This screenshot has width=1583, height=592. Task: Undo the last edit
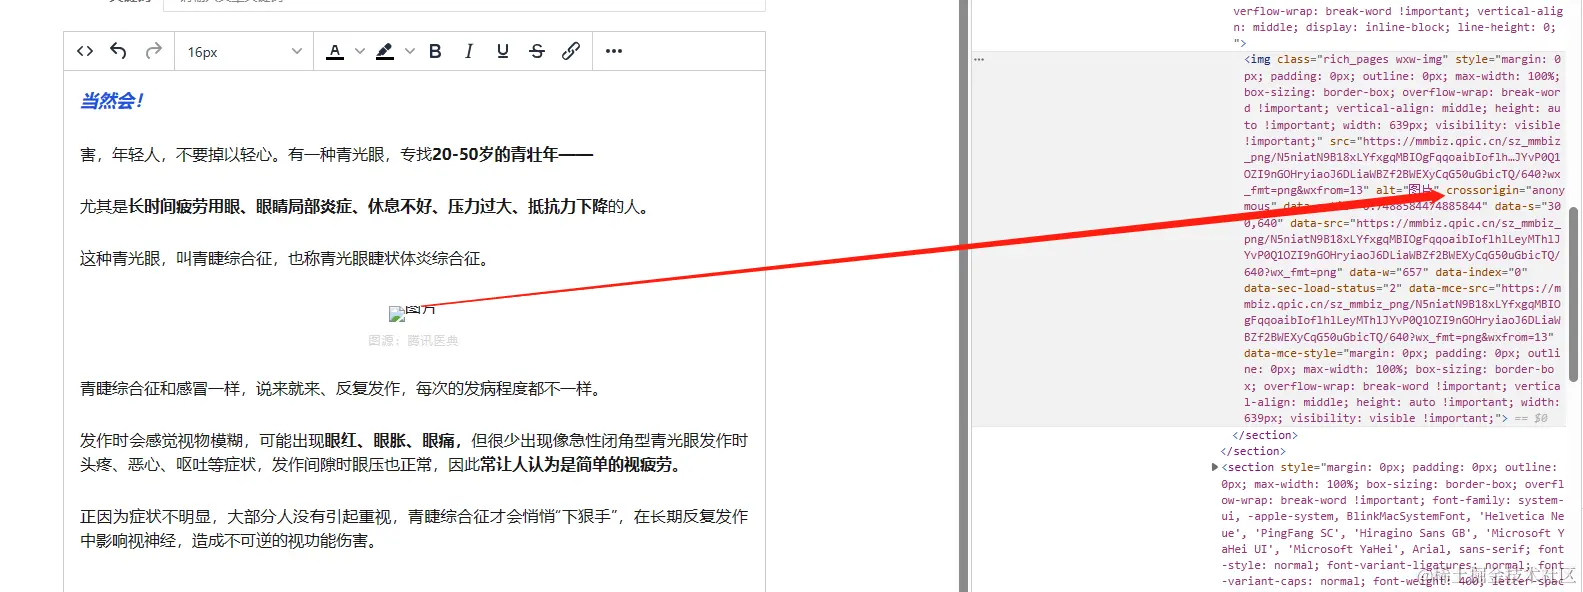[118, 51]
